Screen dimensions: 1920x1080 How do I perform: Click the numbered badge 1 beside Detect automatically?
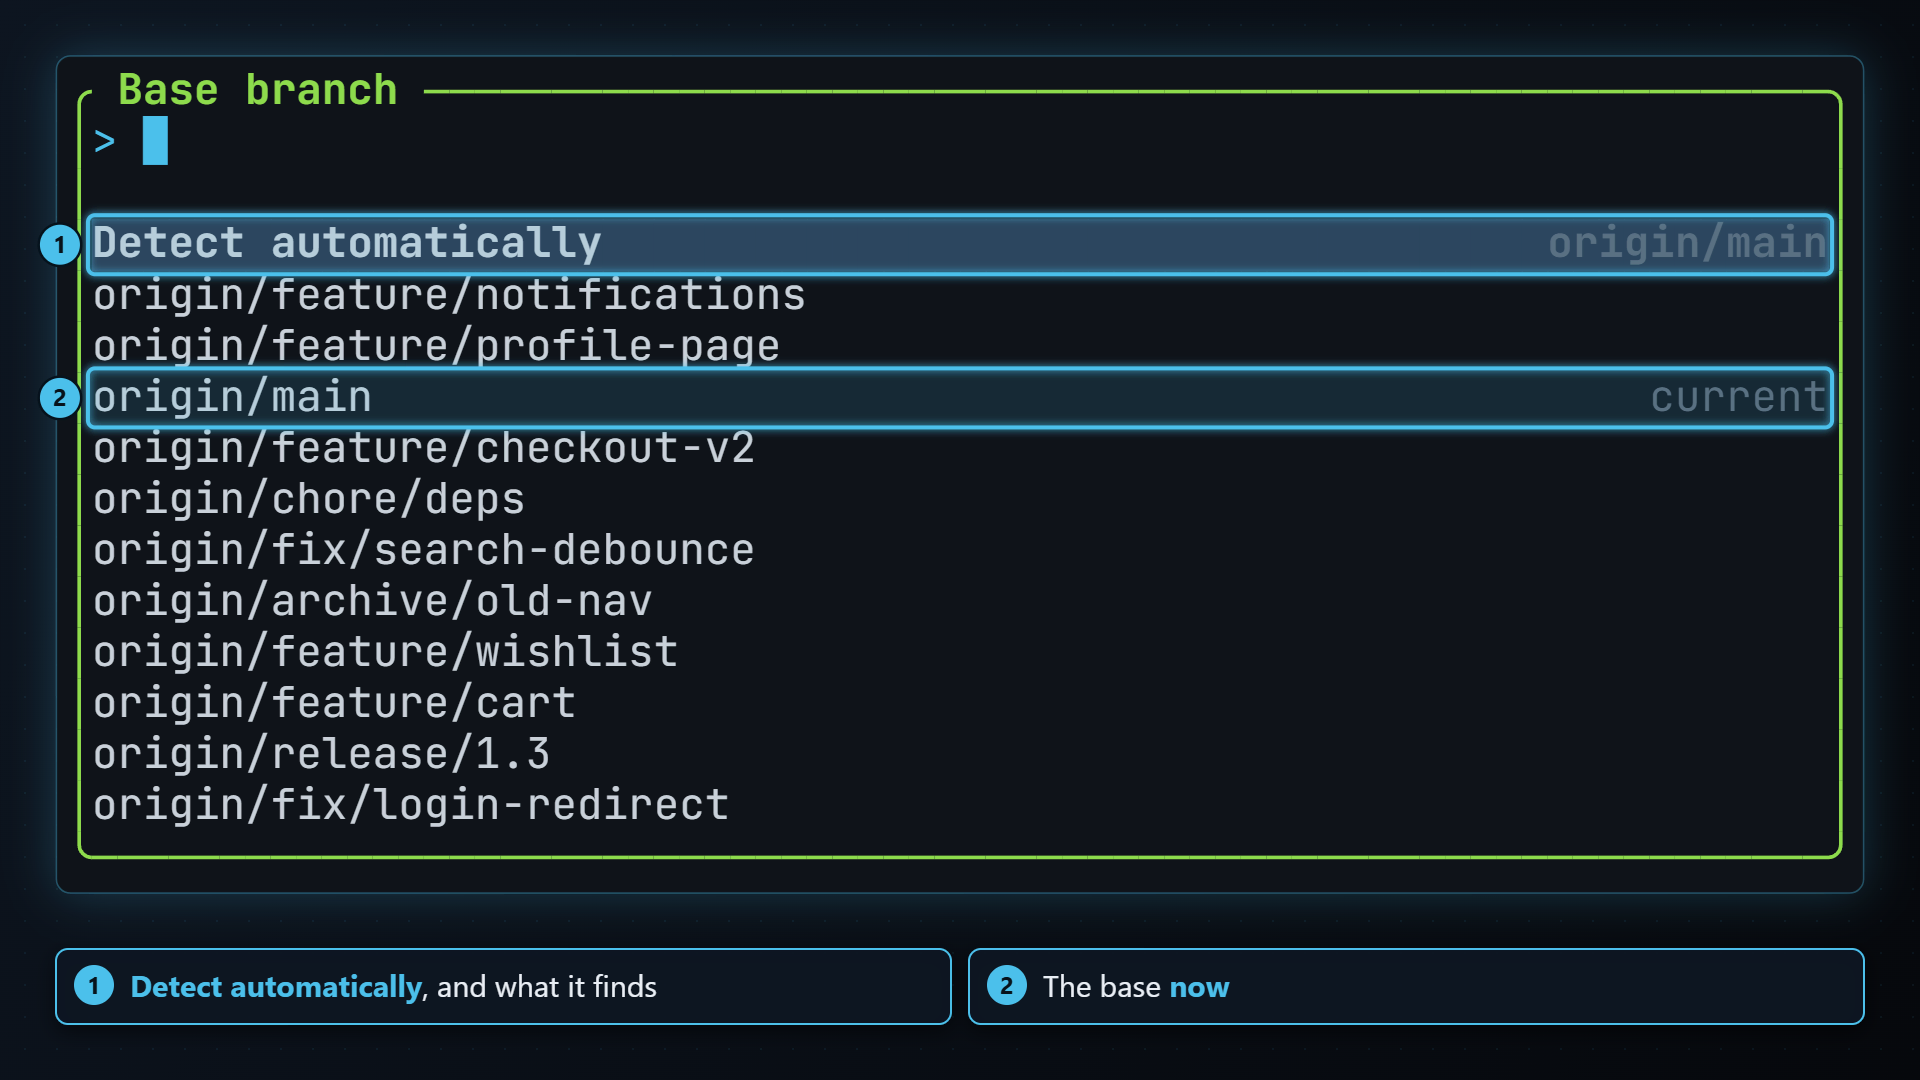click(x=59, y=244)
